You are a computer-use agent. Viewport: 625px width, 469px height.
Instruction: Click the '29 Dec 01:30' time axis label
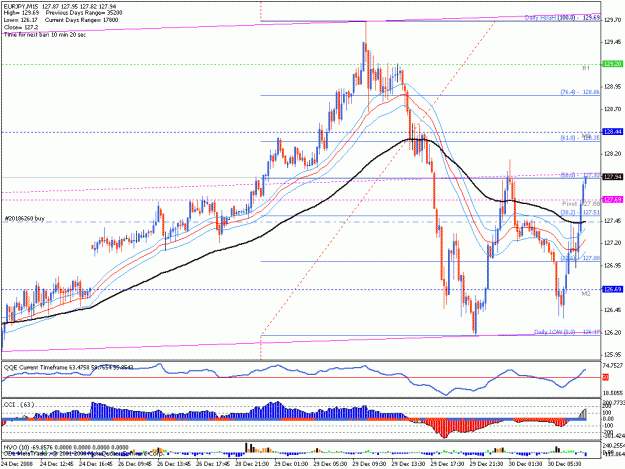point(291,464)
